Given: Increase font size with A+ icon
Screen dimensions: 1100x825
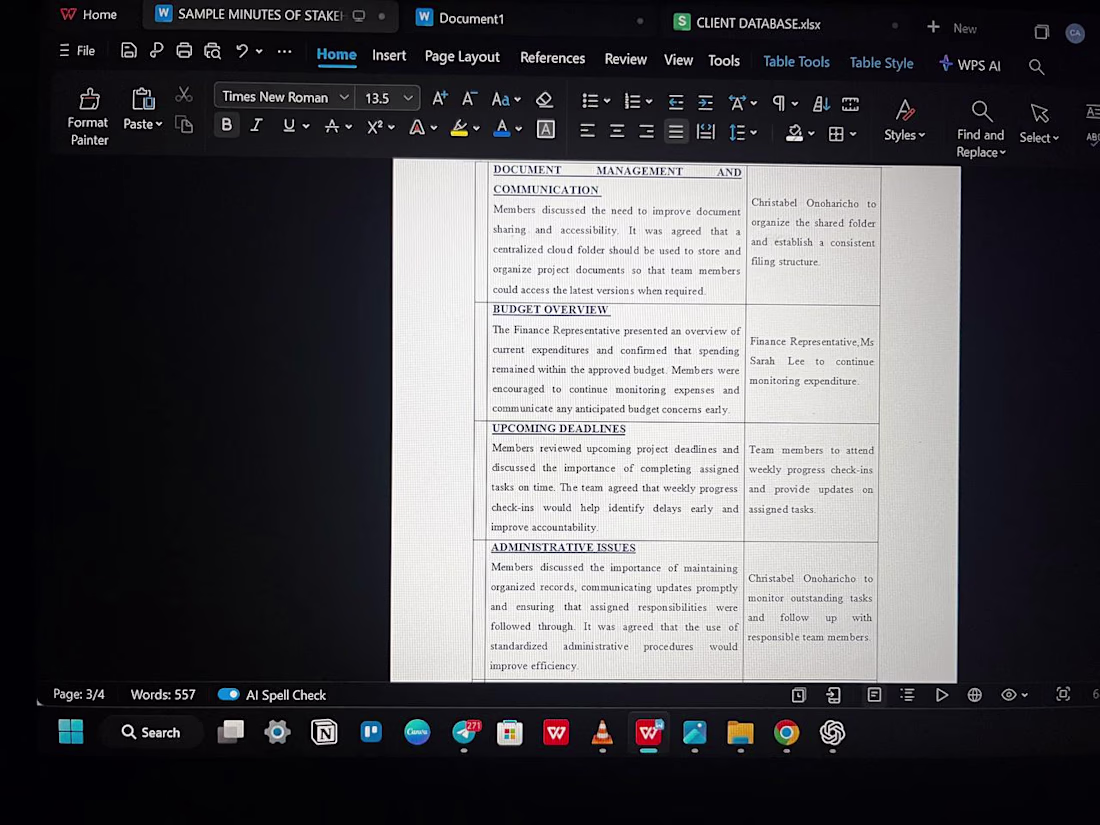Looking at the screenshot, I should pos(440,99).
